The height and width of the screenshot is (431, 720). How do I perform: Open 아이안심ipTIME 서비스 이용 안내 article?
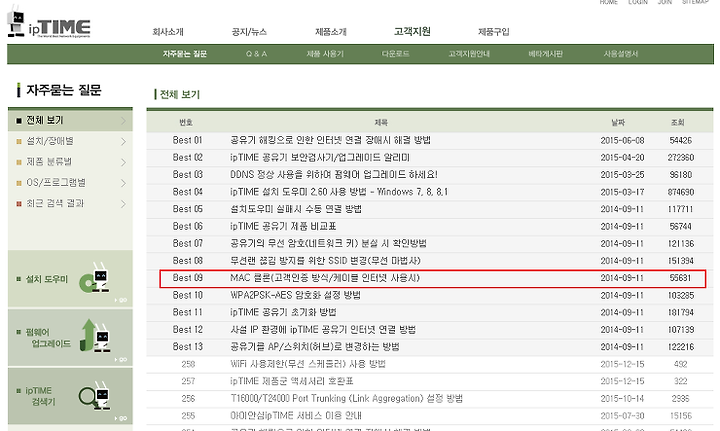pyautogui.click(x=296, y=415)
